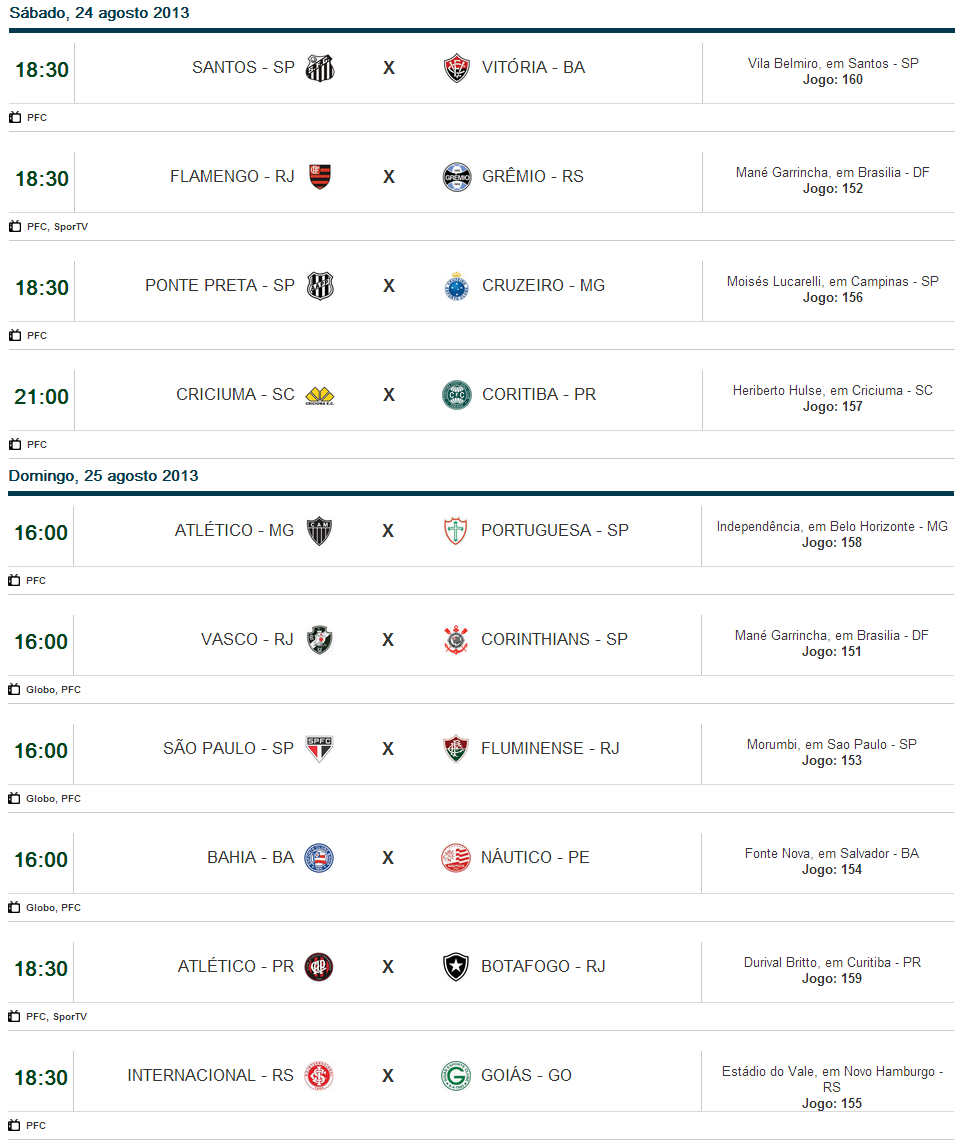Select PONTE PRETA - SP team name
This screenshot has height=1143, width=964.
coord(220,286)
